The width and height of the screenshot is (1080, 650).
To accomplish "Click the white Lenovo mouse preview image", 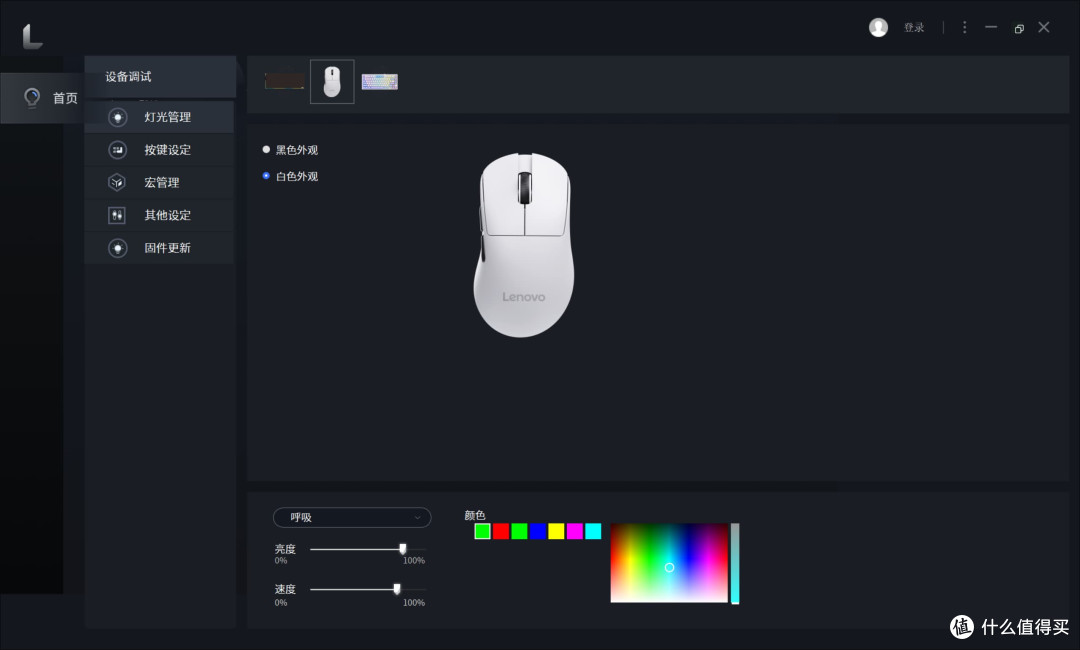I will click(x=523, y=245).
